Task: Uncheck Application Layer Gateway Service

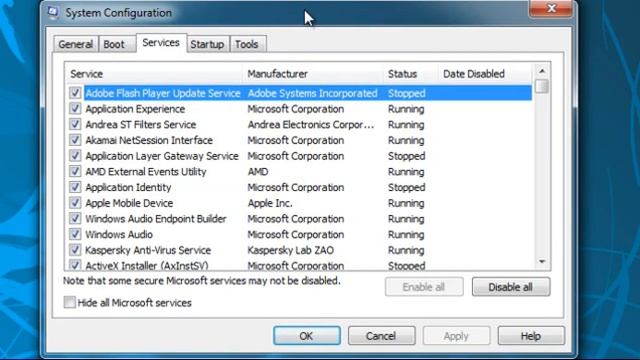Action: 75,156
